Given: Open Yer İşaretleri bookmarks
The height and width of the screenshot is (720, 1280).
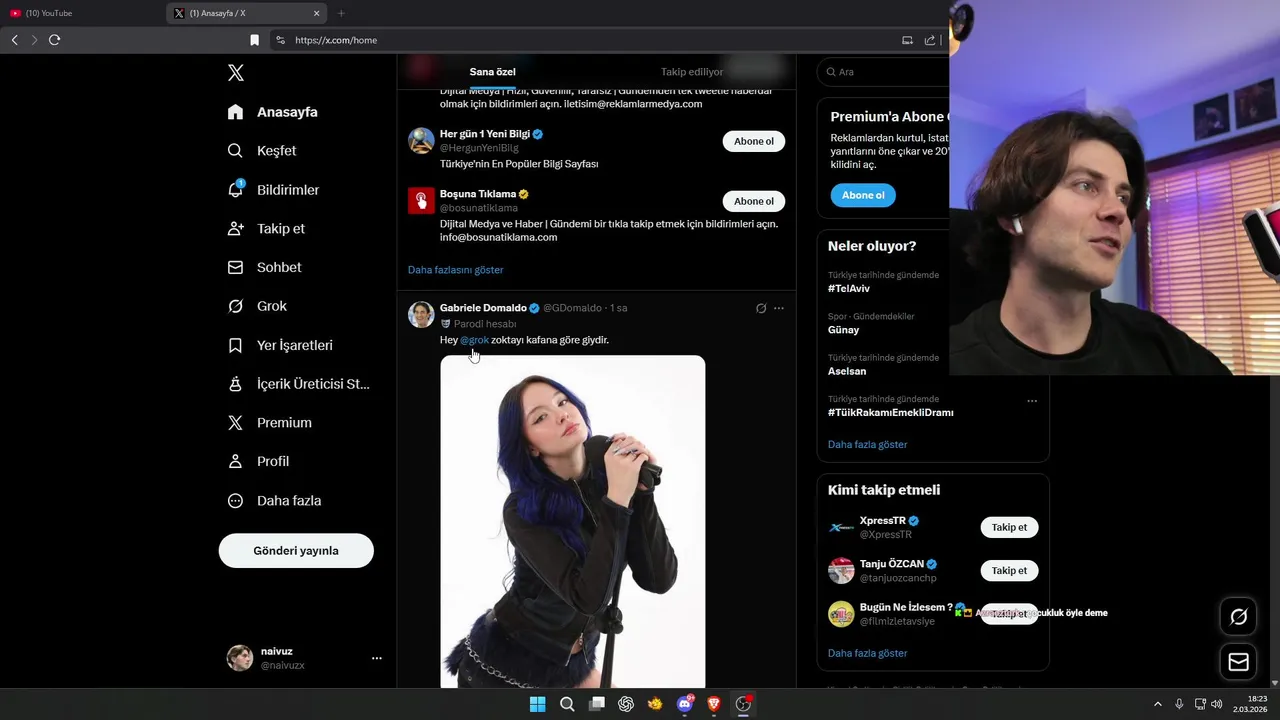Looking at the screenshot, I should pos(280,345).
